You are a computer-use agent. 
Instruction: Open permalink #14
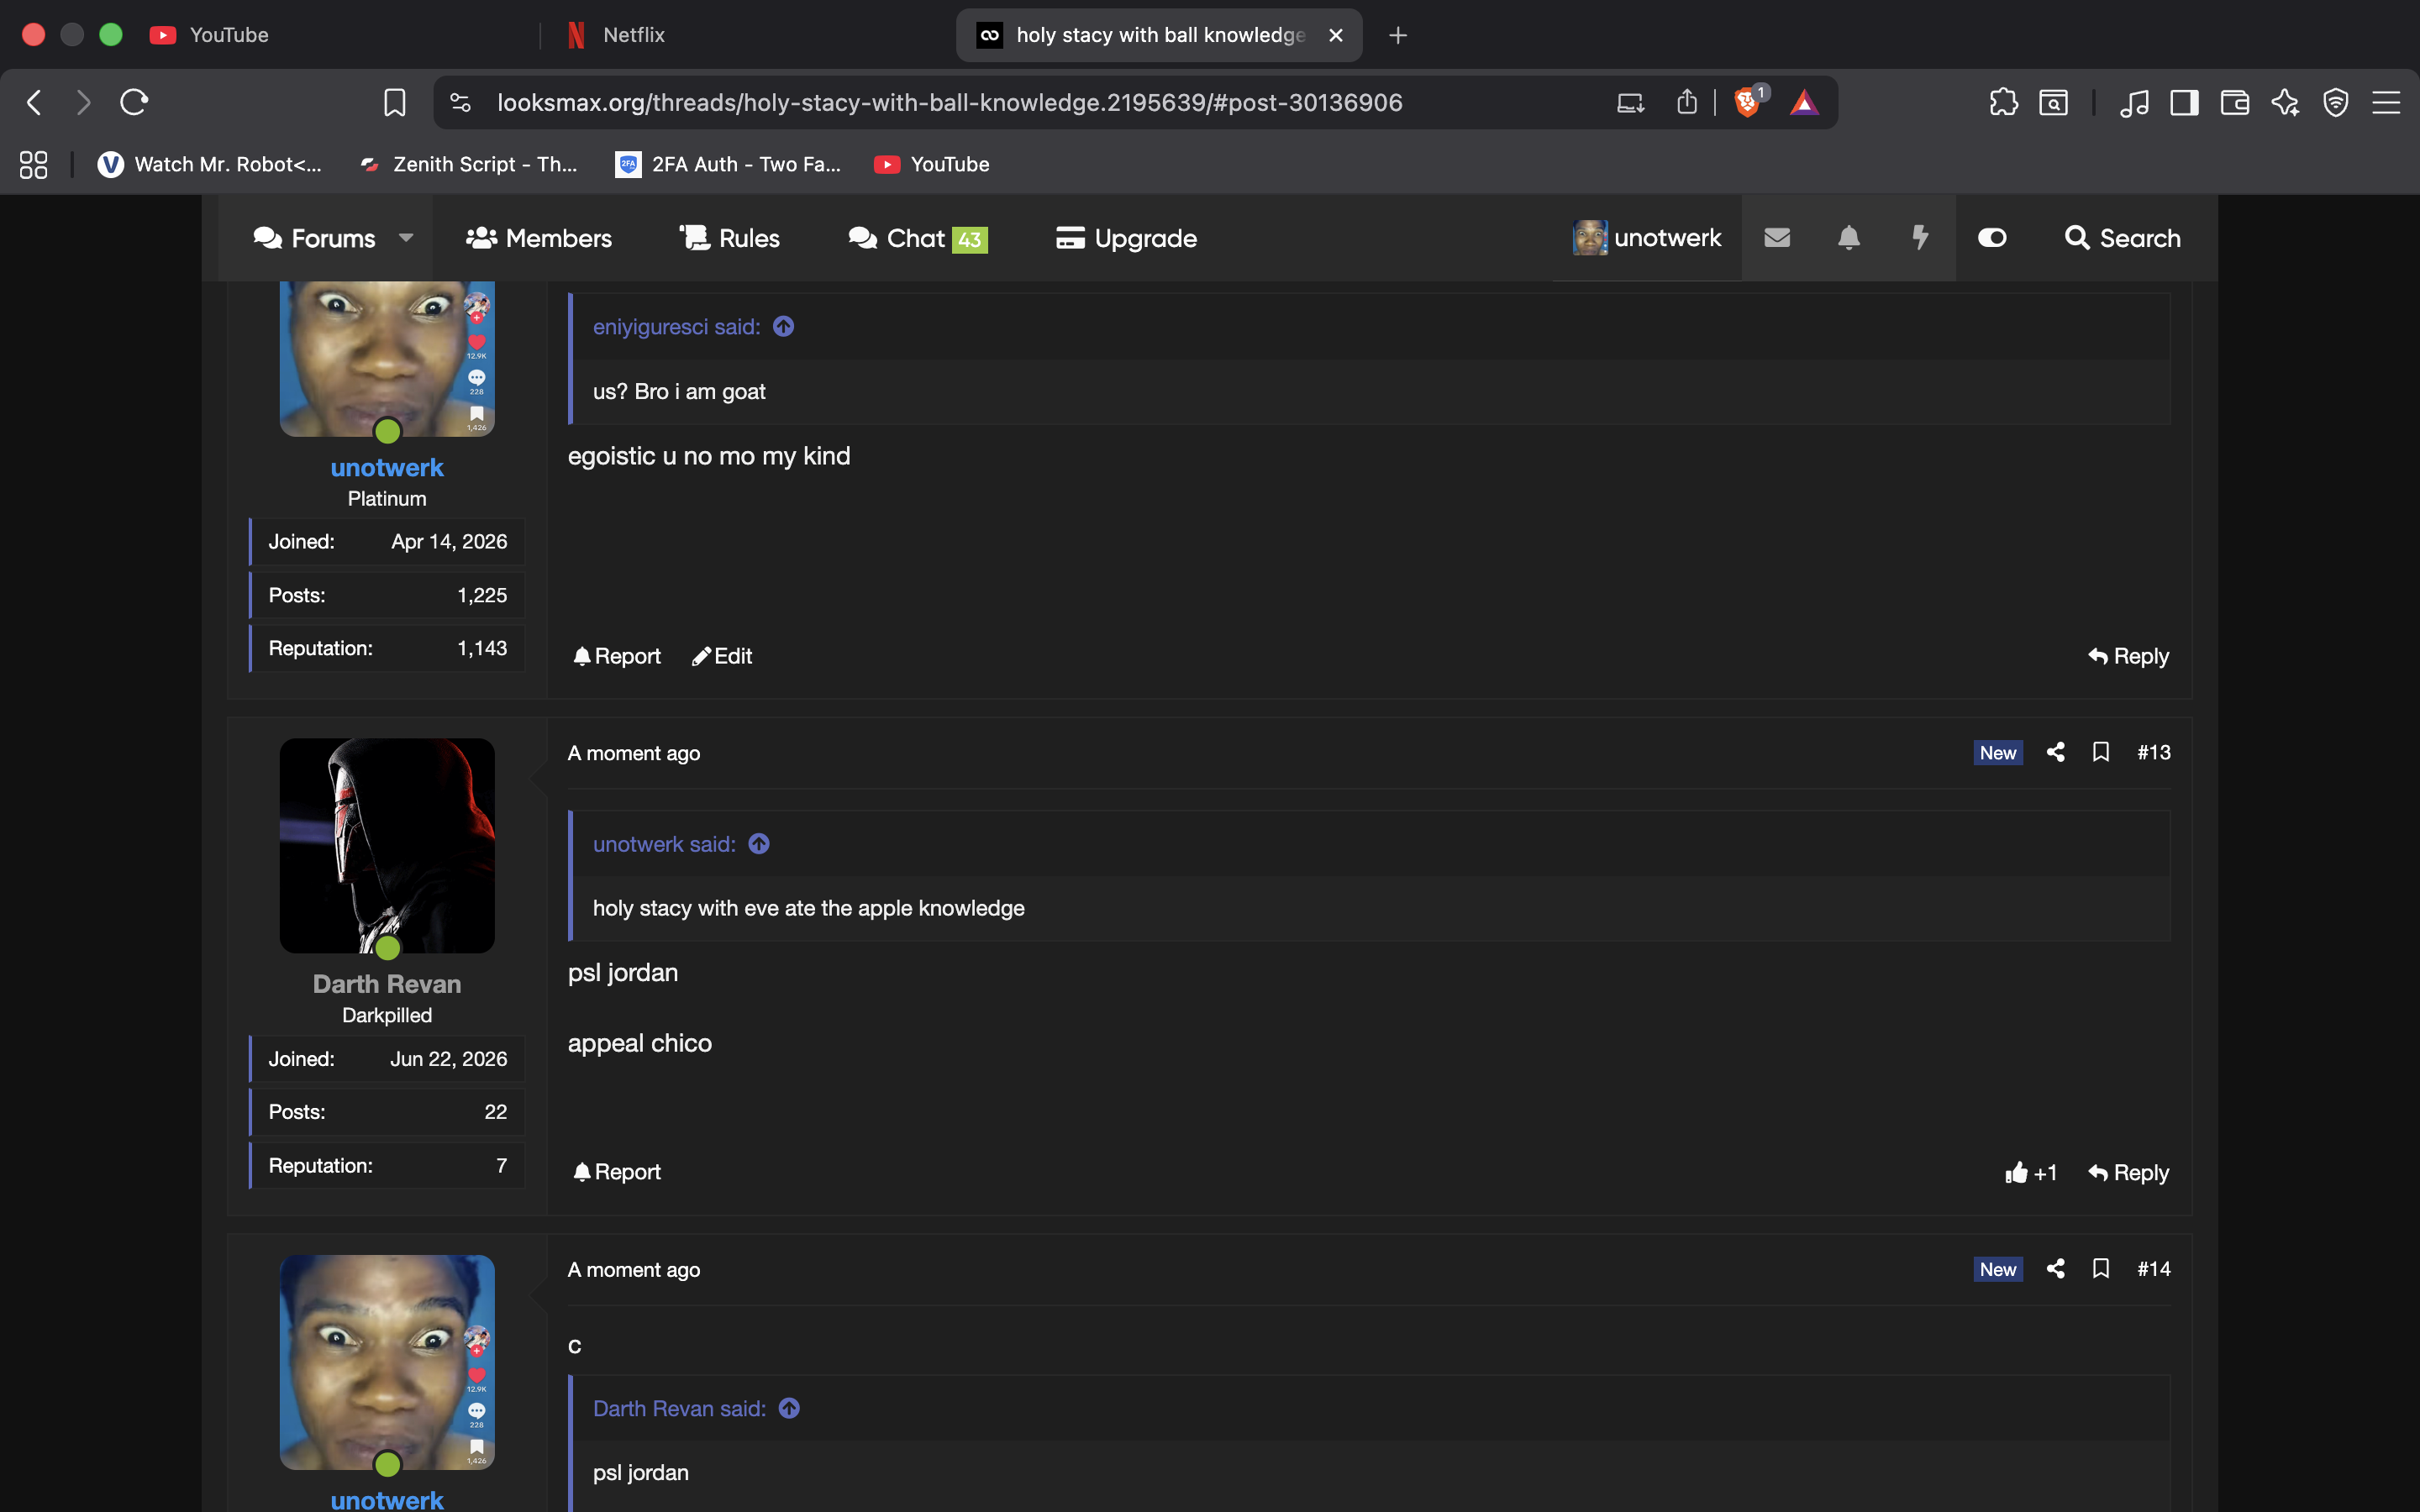coord(2154,1268)
